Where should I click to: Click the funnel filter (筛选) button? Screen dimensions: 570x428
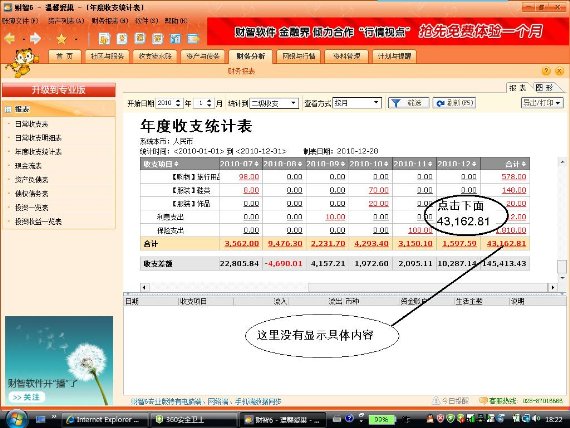click(x=409, y=103)
